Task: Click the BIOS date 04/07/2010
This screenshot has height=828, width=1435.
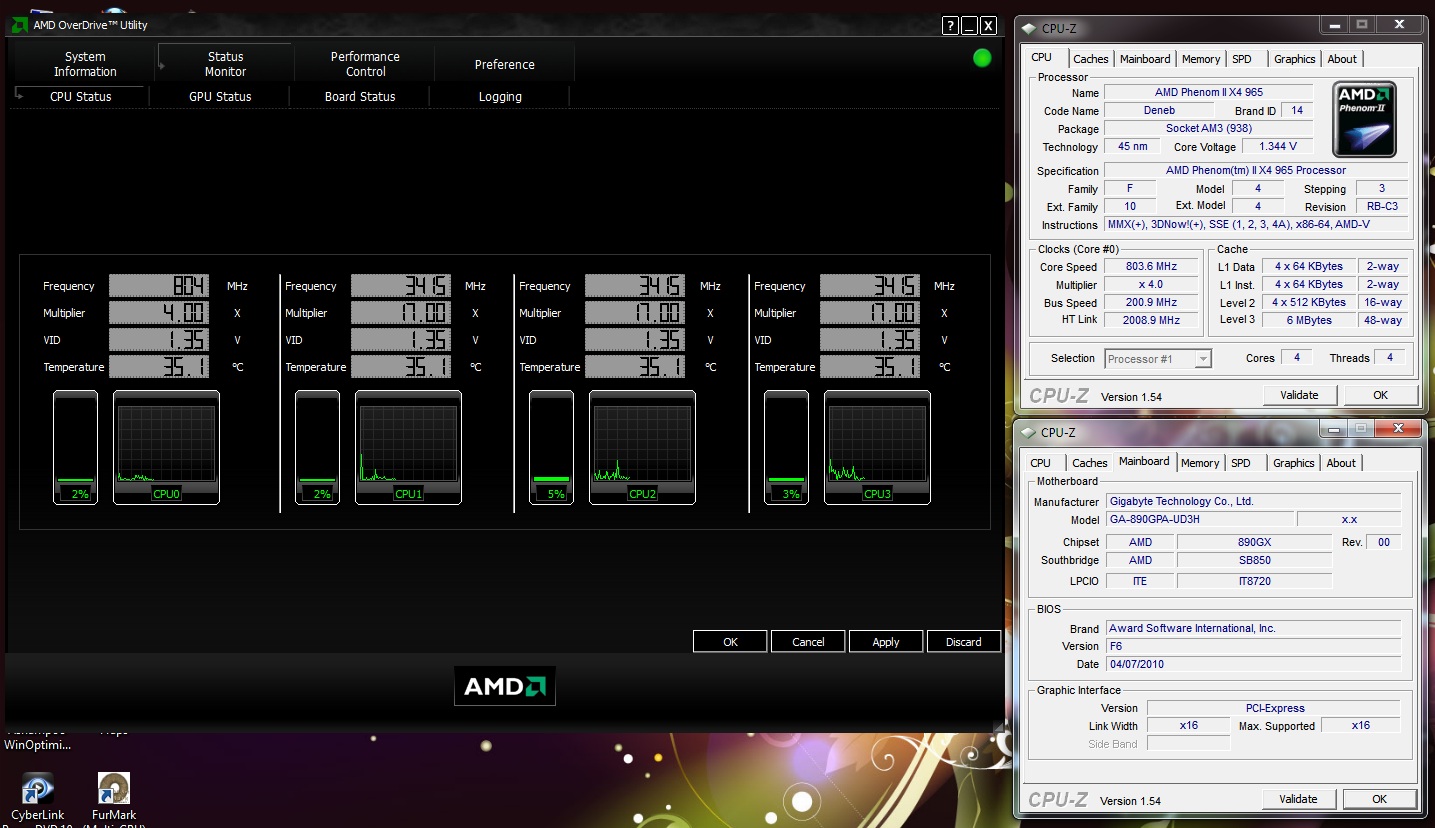Action: (1253, 664)
